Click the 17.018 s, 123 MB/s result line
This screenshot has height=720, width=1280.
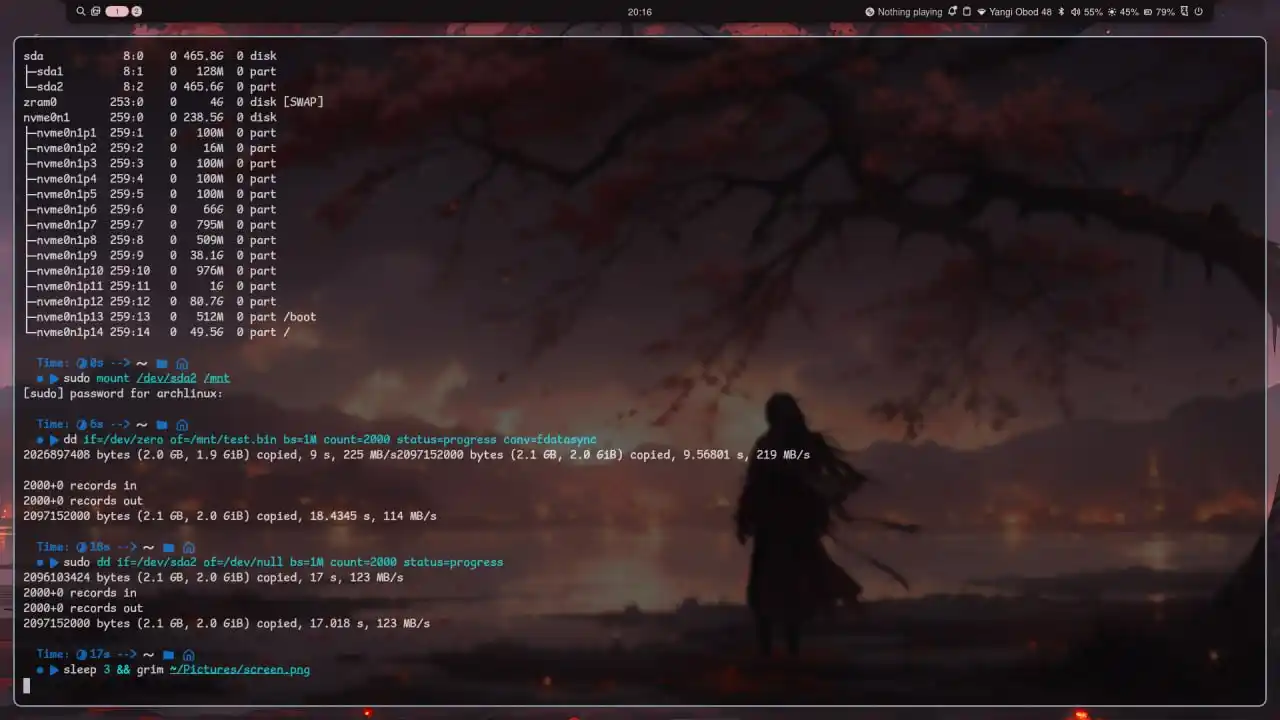(x=227, y=623)
